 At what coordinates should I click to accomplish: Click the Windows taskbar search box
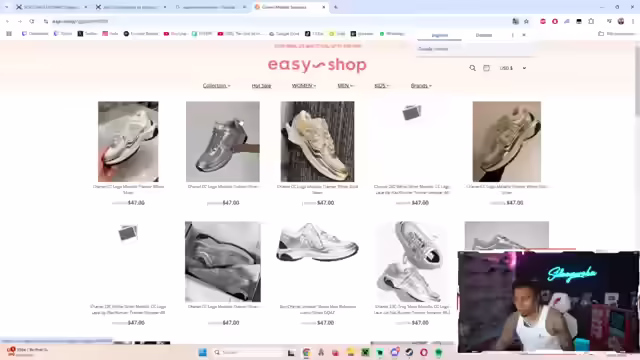248,352
